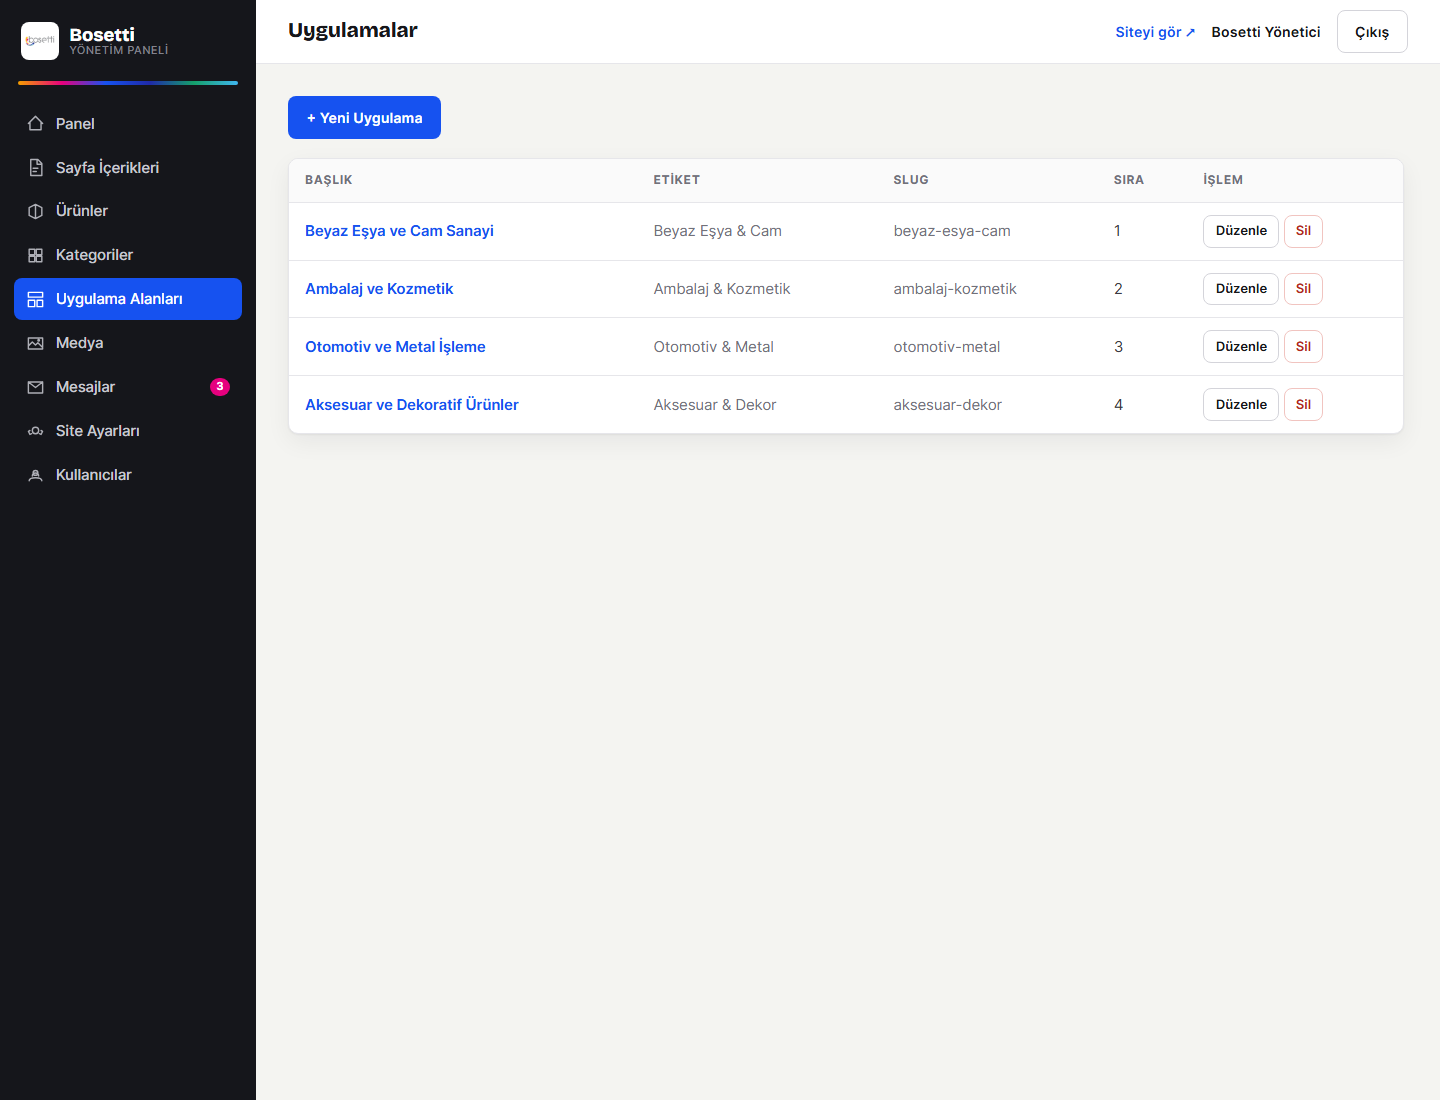Click the Uygulamalar page heading
The width and height of the screenshot is (1440, 1100).
[x=353, y=31]
